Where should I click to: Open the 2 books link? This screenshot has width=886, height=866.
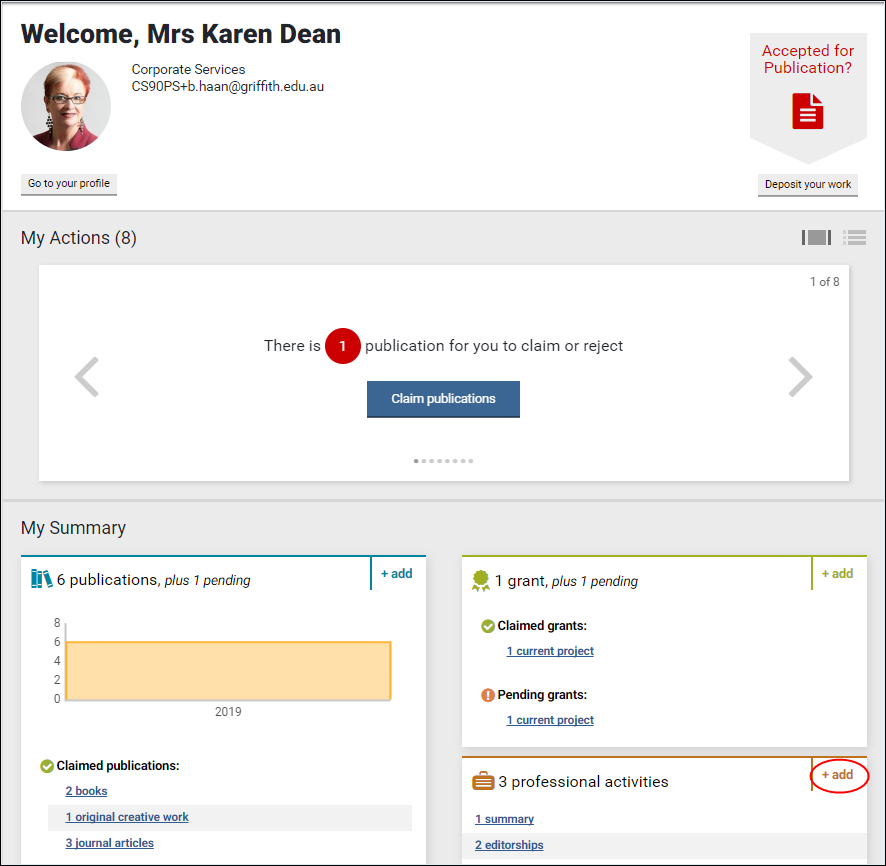pos(86,791)
